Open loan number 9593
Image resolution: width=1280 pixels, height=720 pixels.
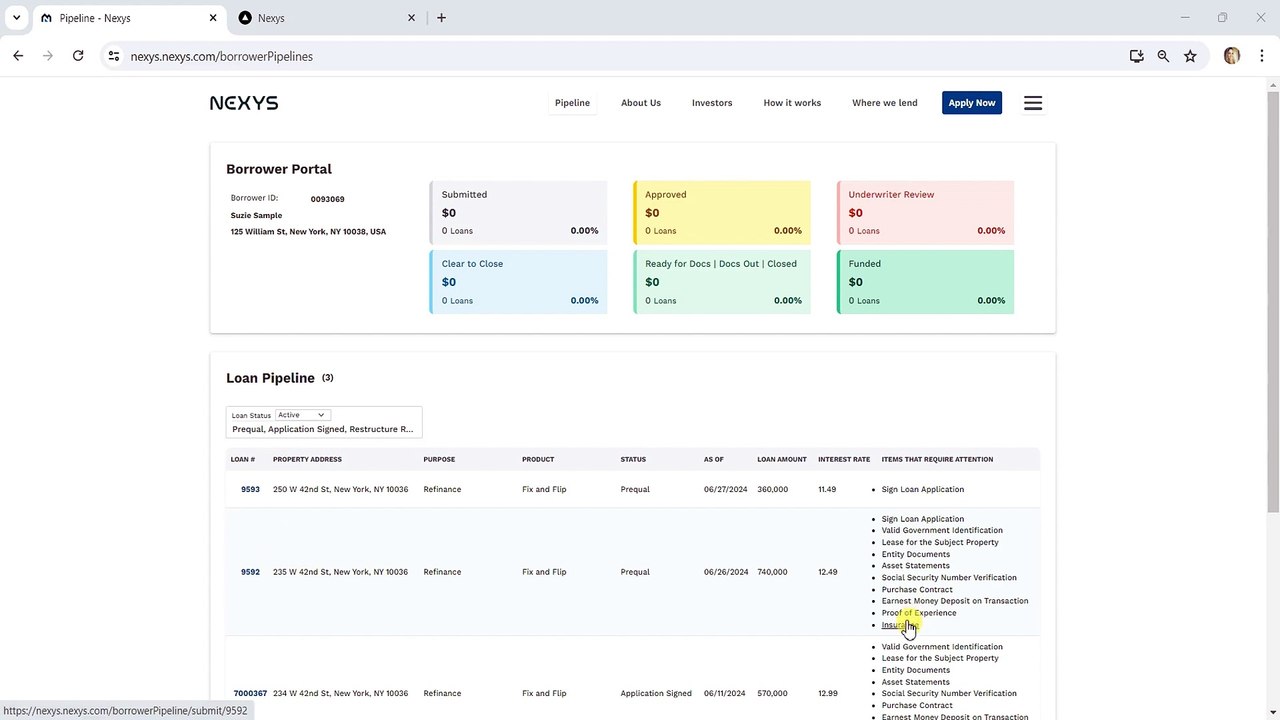coord(250,489)
